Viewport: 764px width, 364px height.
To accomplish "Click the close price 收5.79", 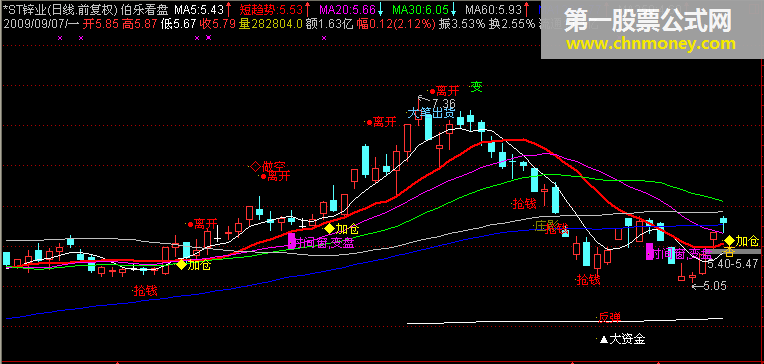I will (x=219, y=23).
